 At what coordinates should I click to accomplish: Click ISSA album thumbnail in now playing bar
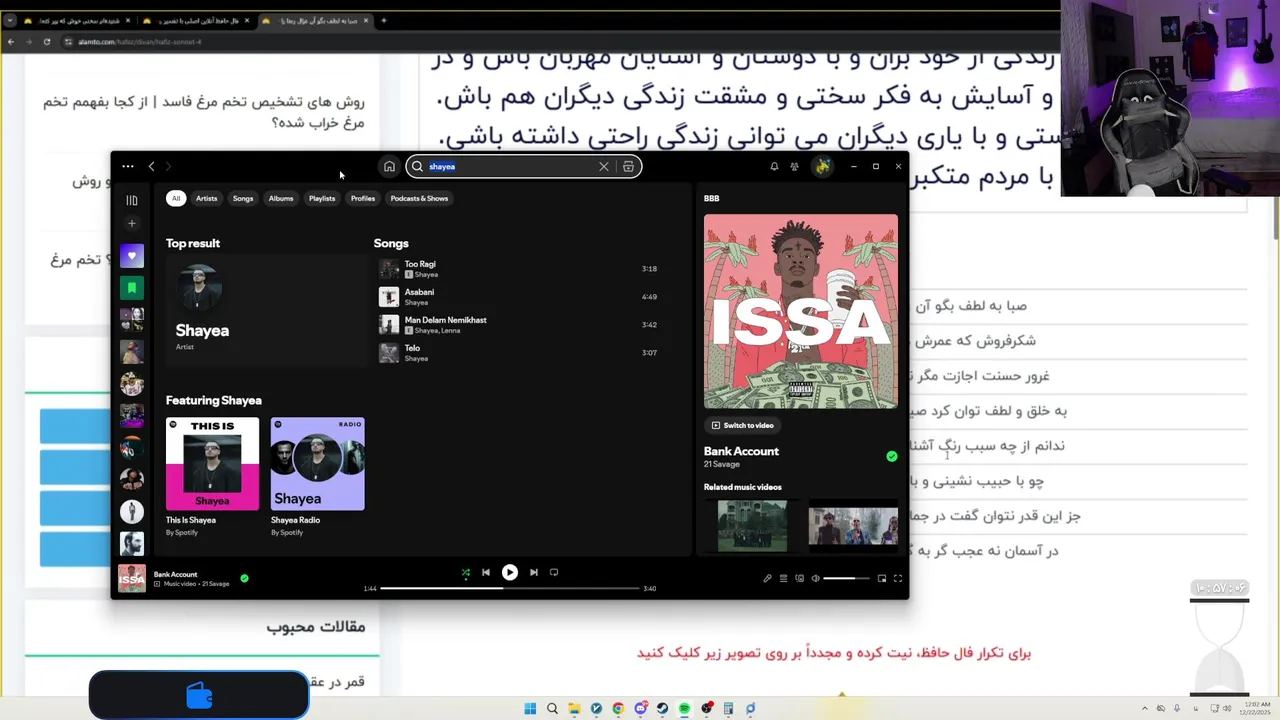[132, 579]
